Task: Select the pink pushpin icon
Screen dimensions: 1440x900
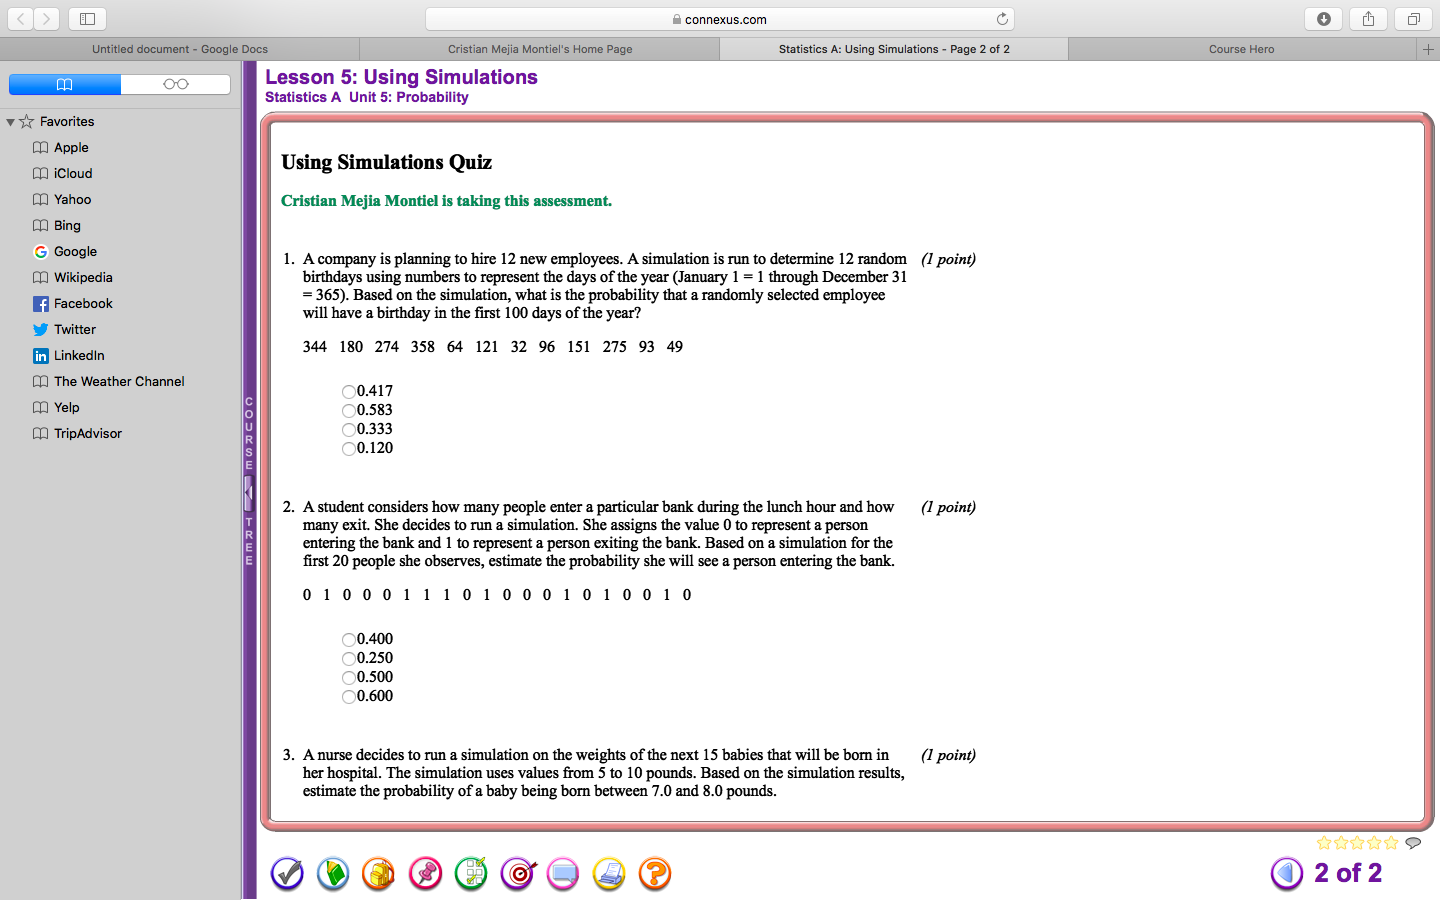Action: [425, 873]
